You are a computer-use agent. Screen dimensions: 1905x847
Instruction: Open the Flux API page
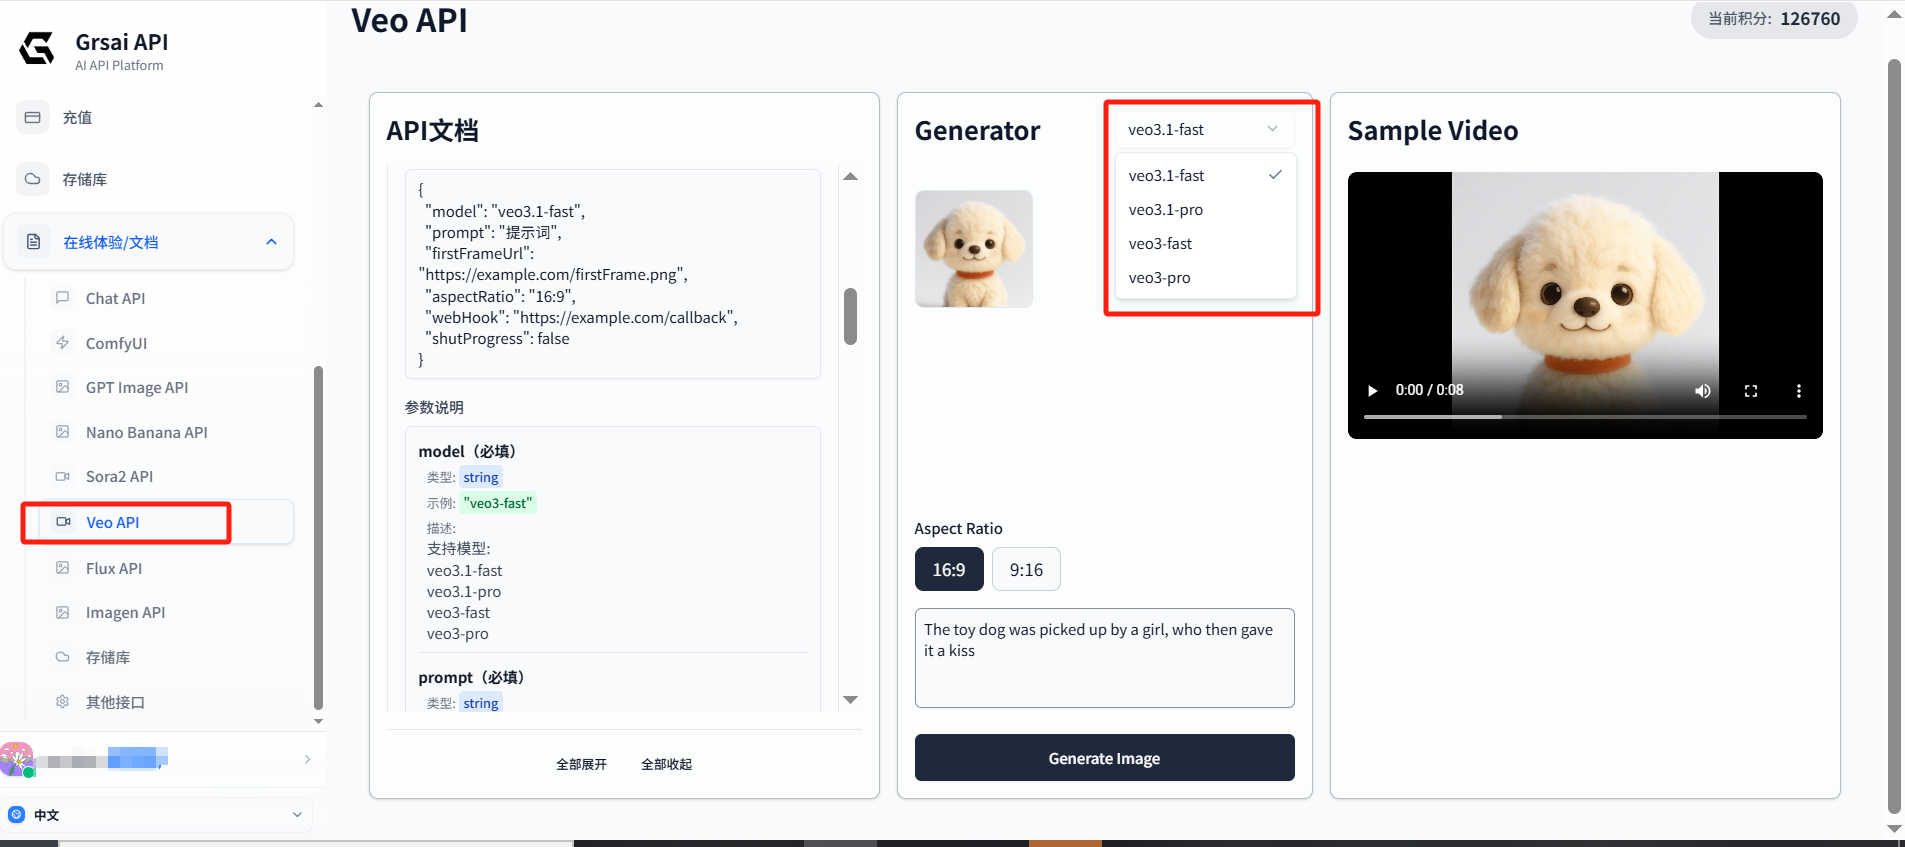(114, 568)
